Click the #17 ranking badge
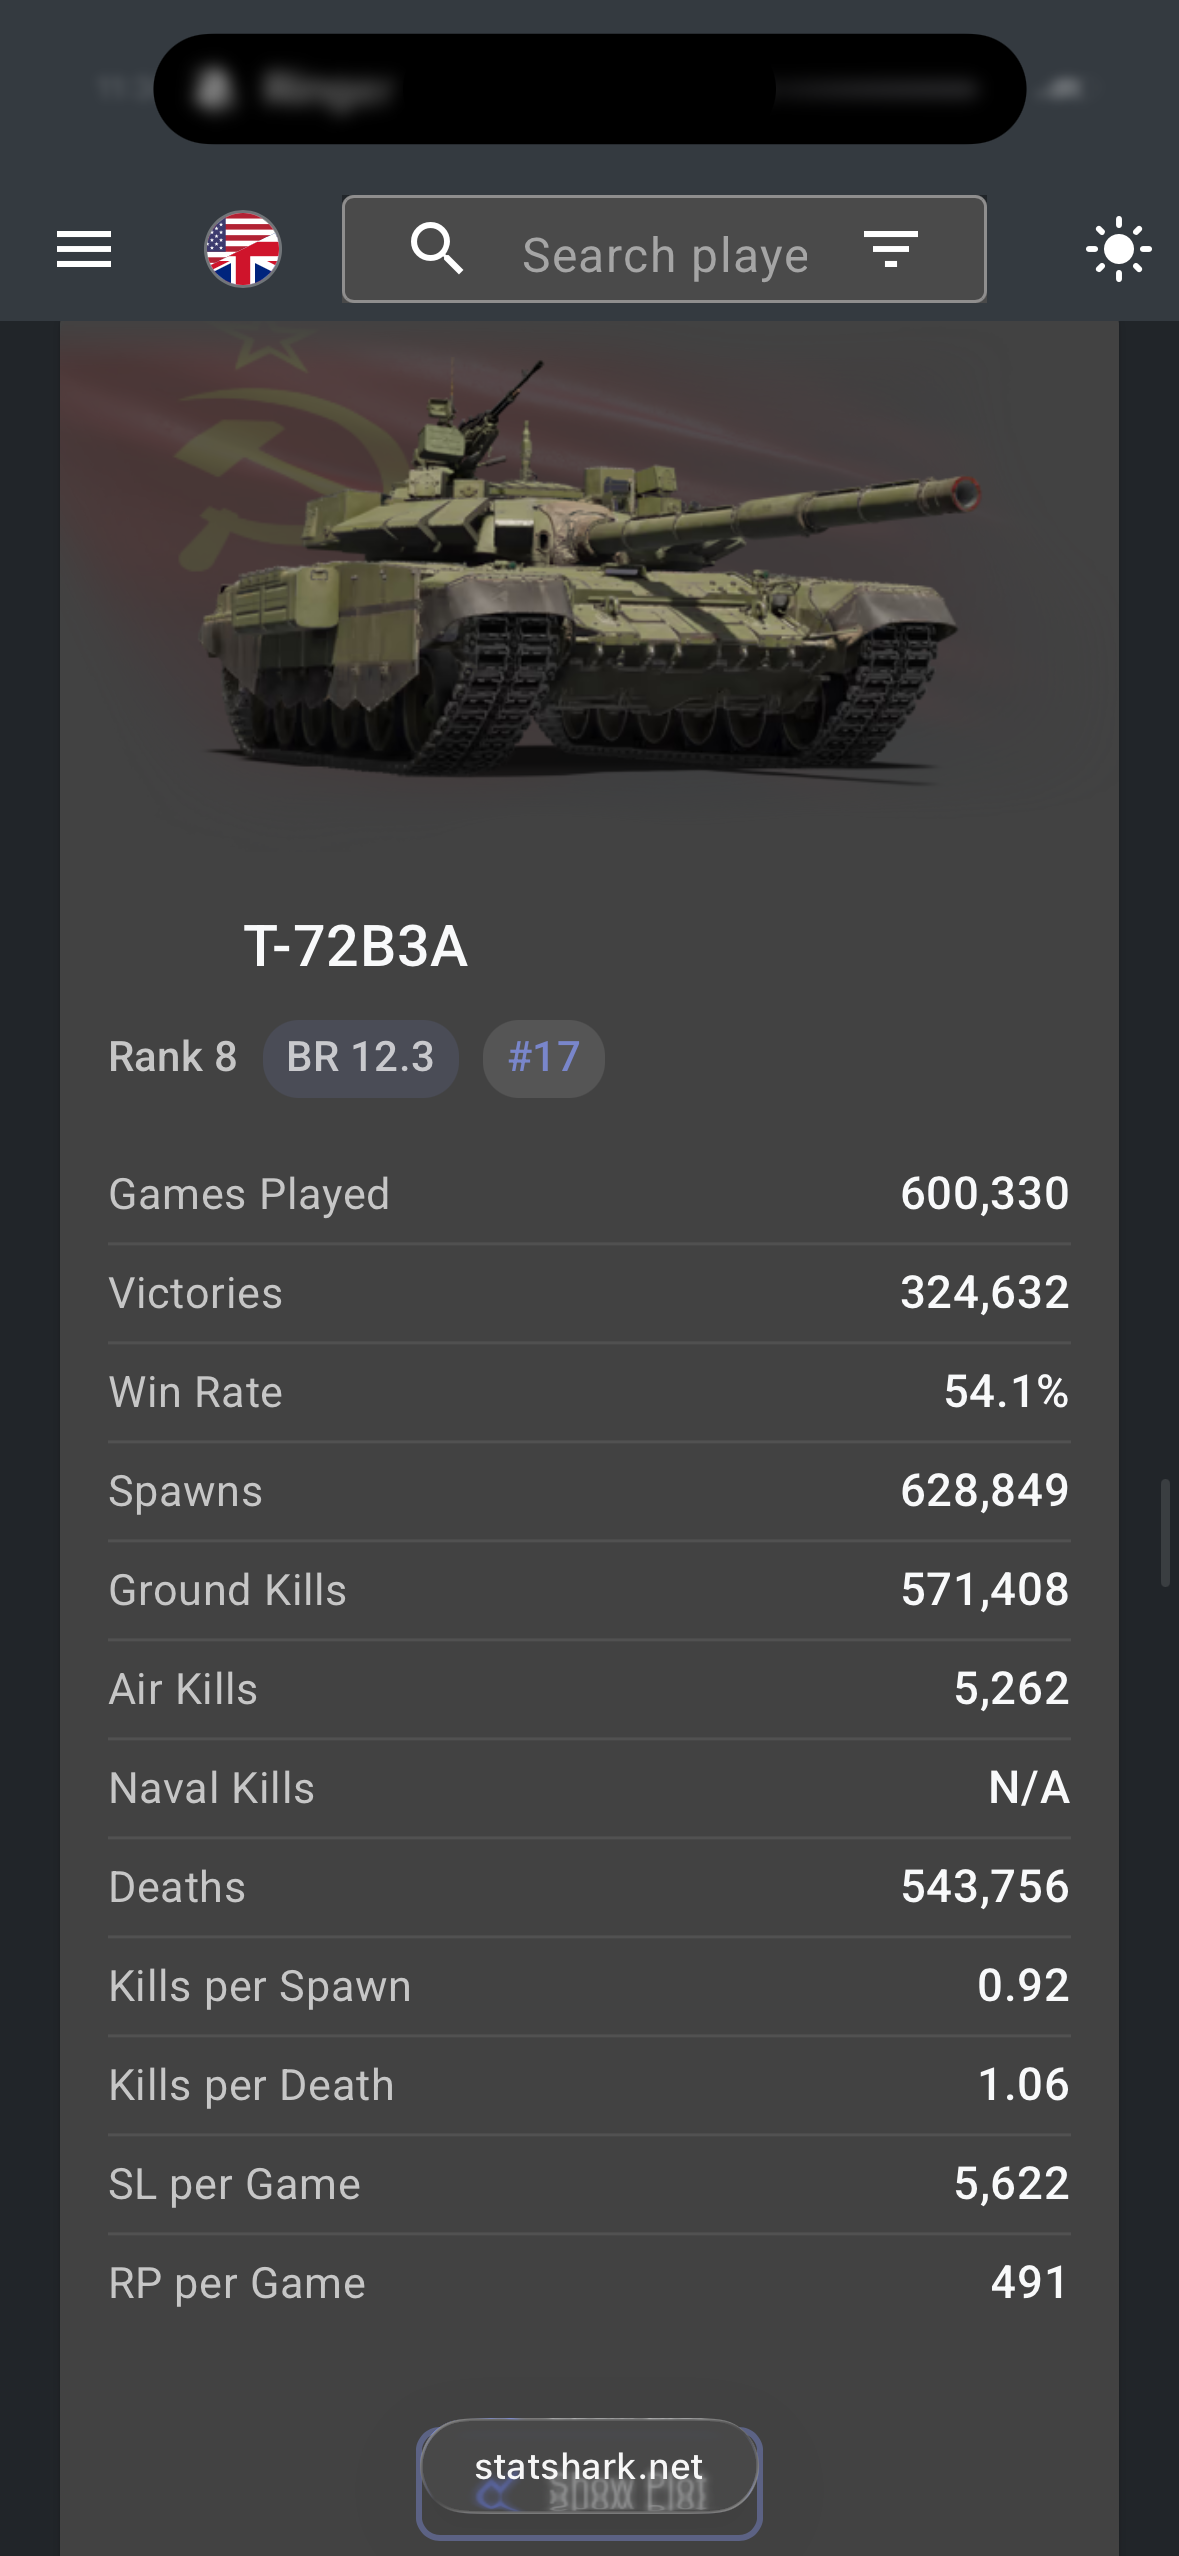This screenshot has width=1179, height=2556. pyautogui.click(x=543, y=1058)
